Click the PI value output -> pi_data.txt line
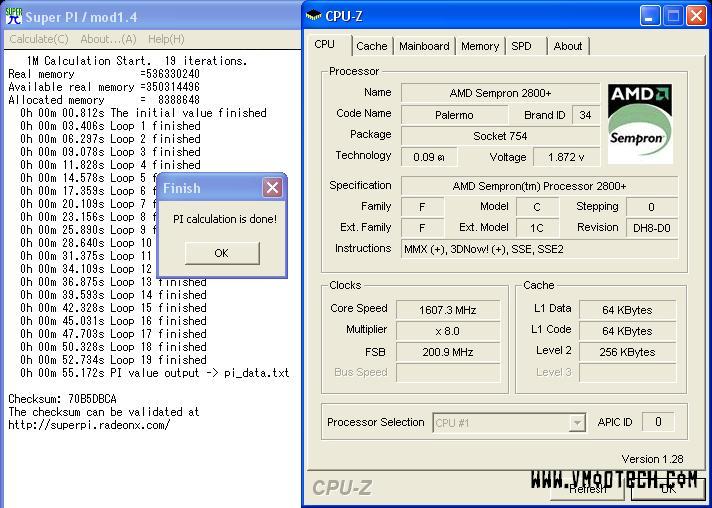This screenshot has width=712, height=508. pos(154,373)
